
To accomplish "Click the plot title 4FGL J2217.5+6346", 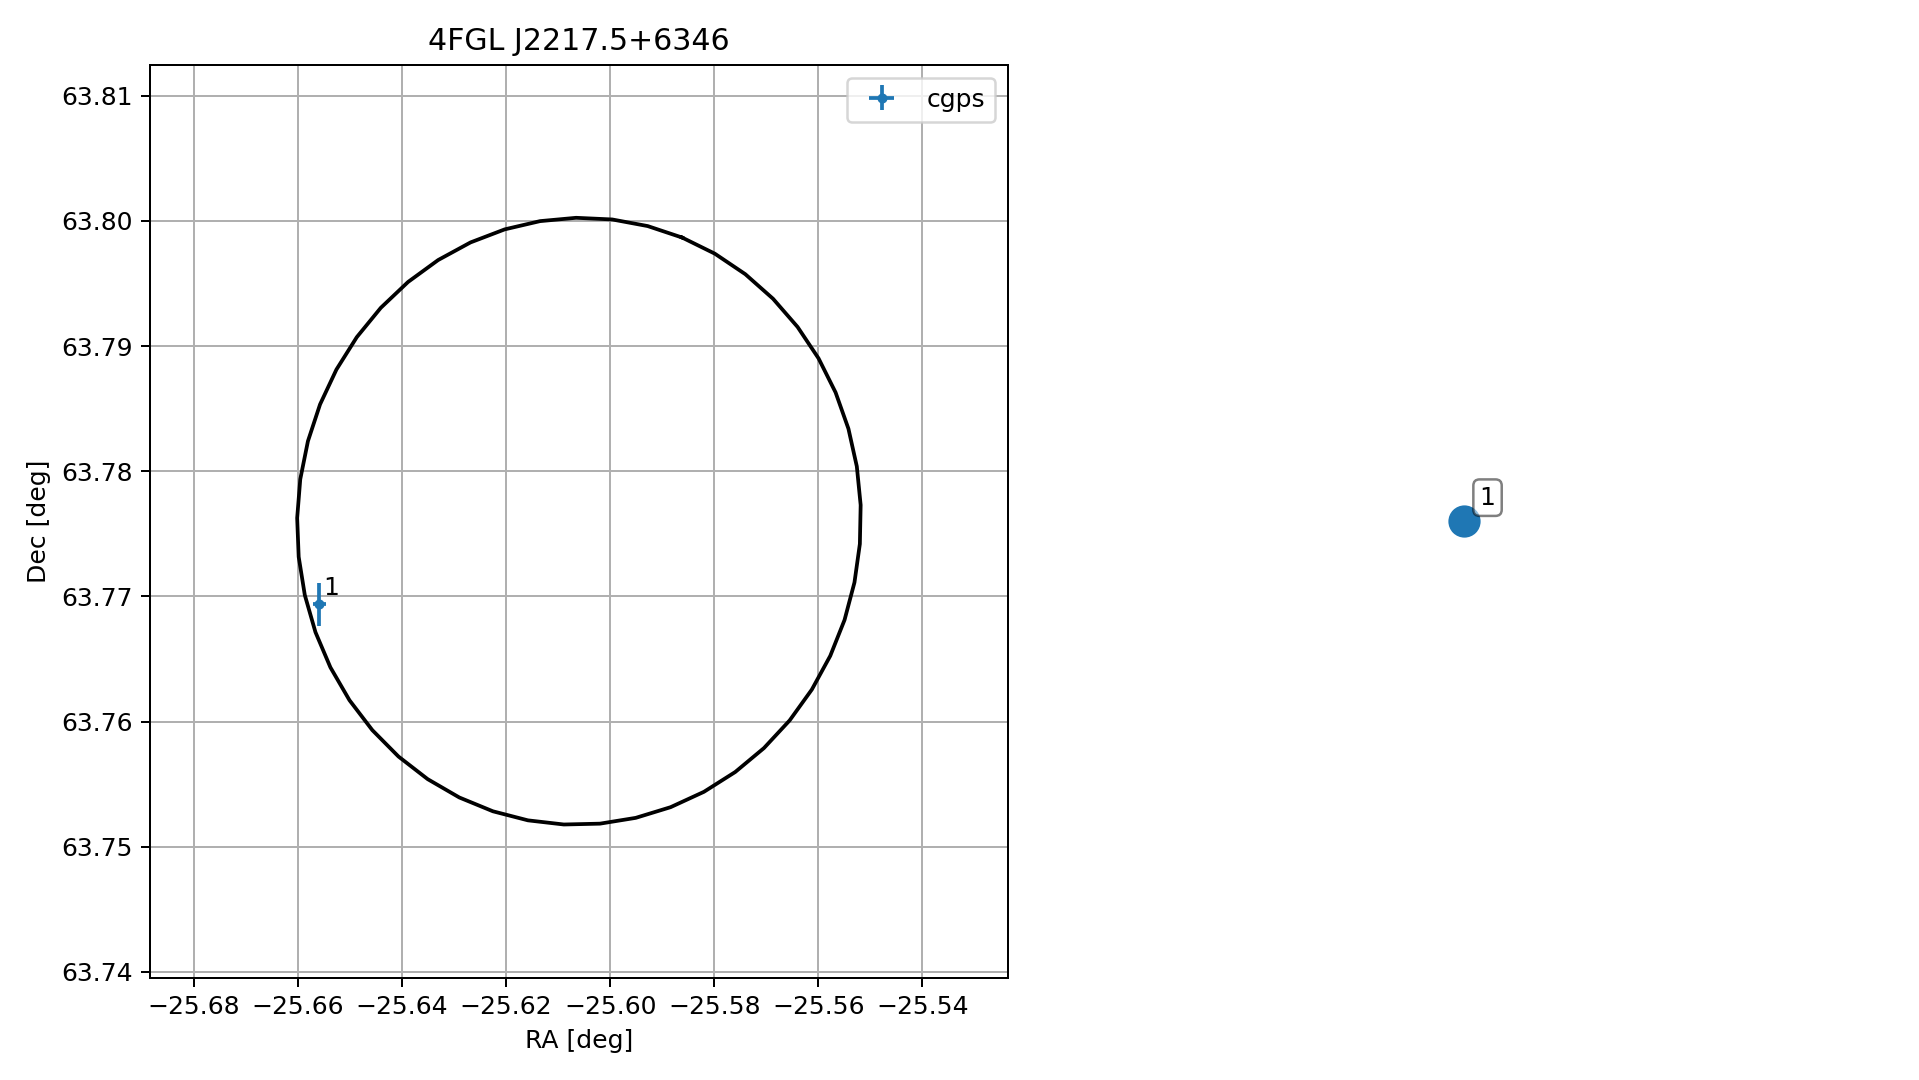I will pos(578,40).
